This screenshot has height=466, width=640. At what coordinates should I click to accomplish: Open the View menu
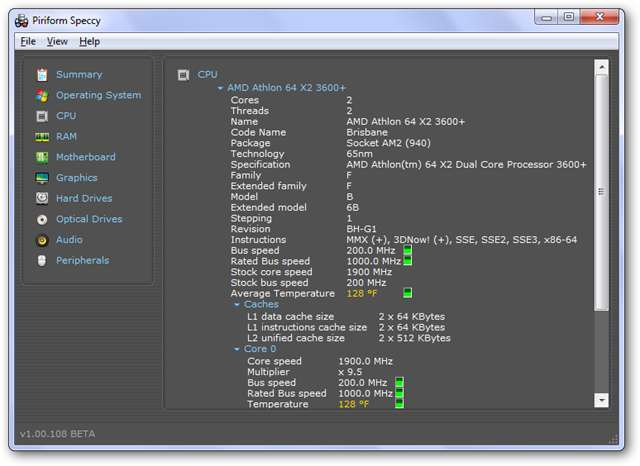[x=57, y=41]
